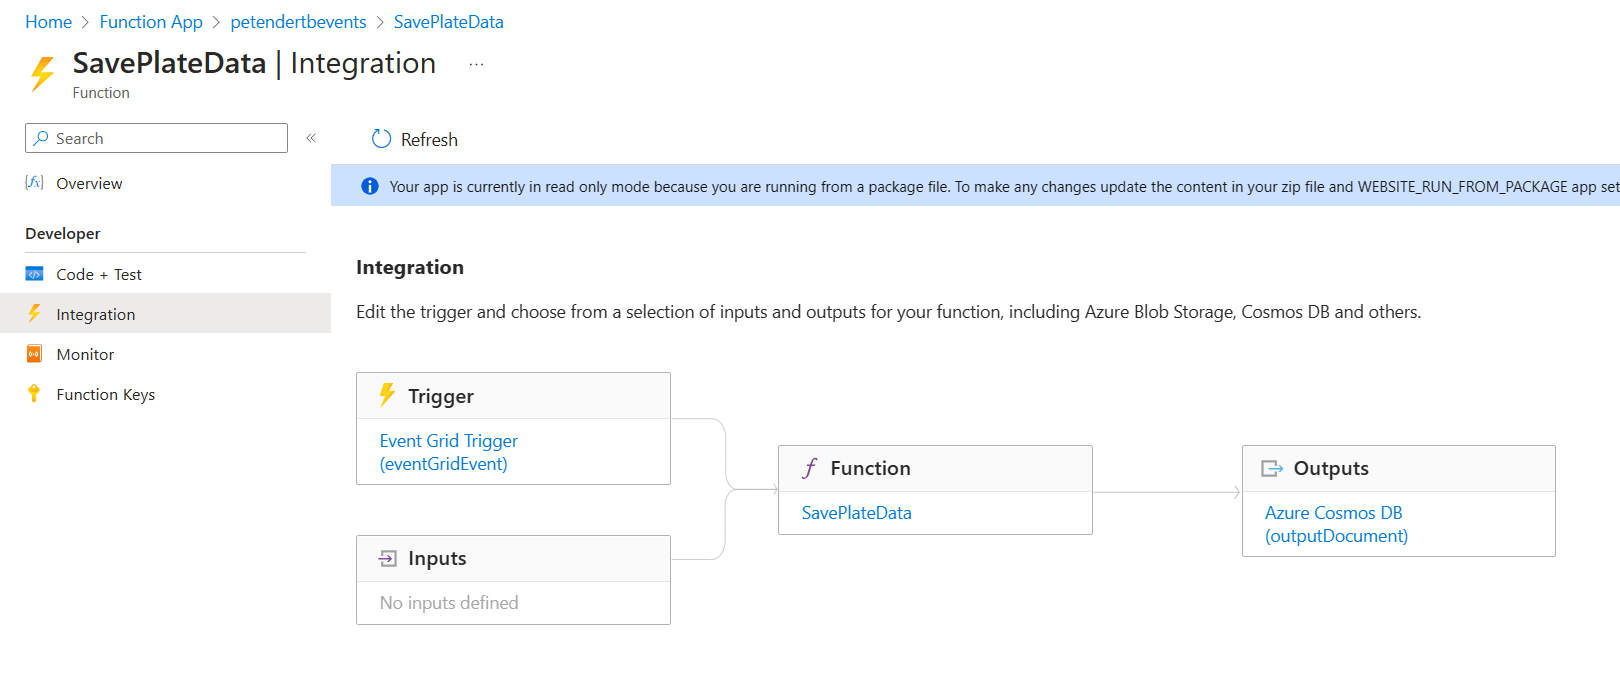Viewport: 1620px width, 686px height.
Task: Click the Overview function icon in sidebar
Action: pos(34,183)
